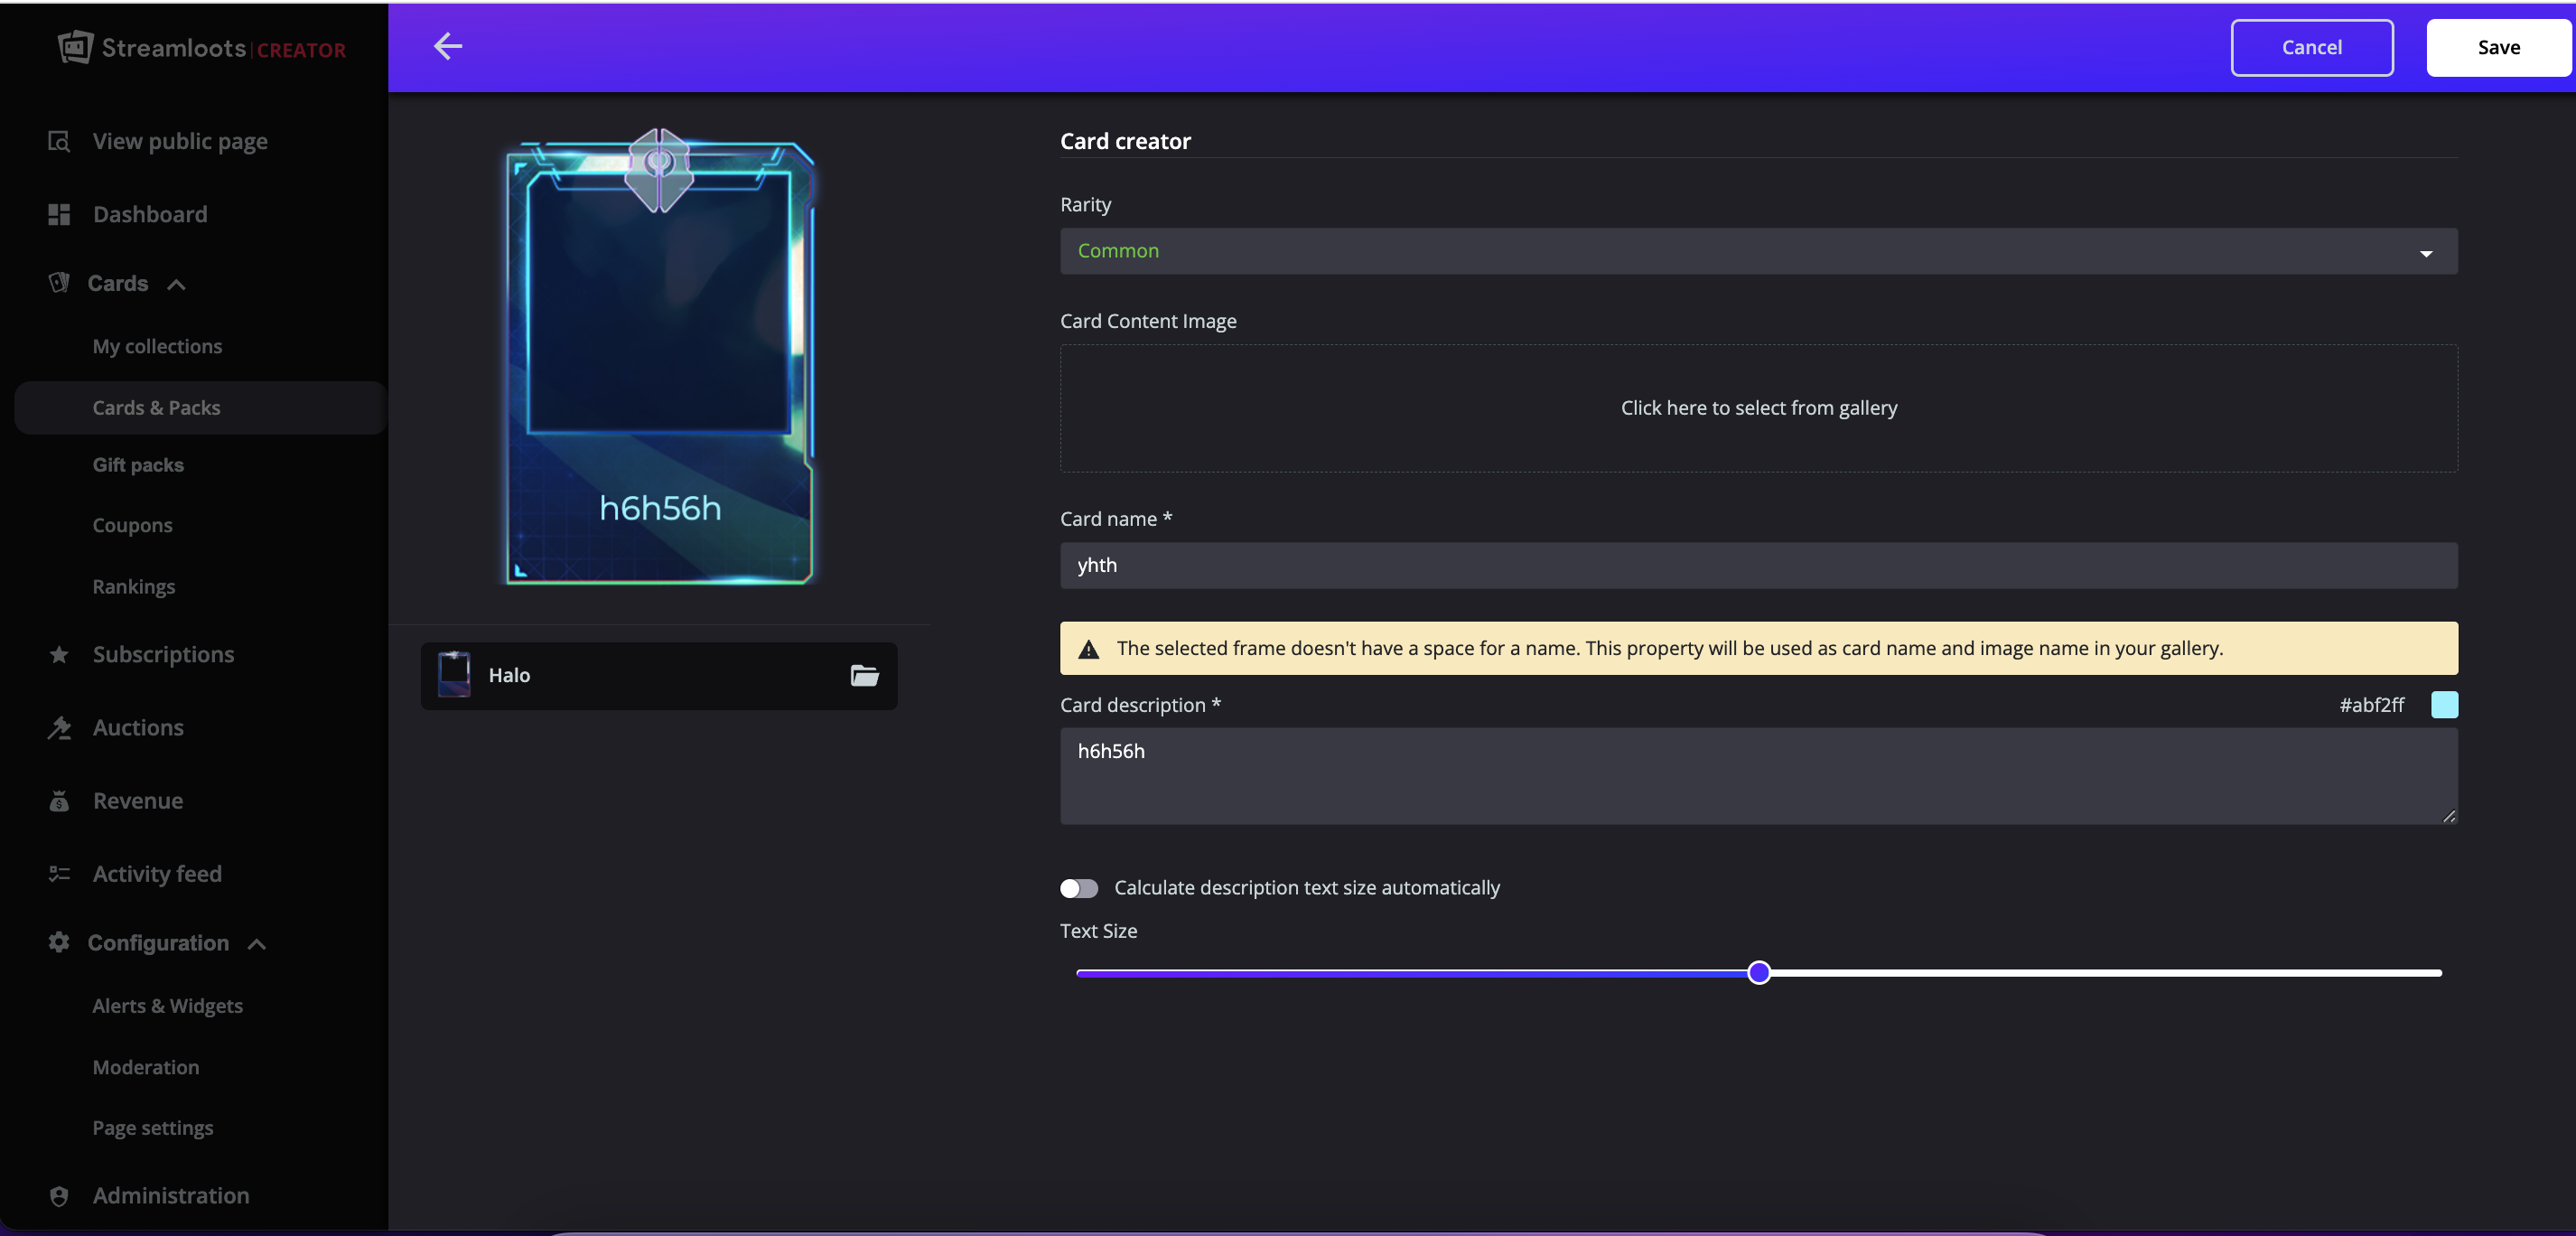The width and height of the screenshot is (2576, 1236).
Task: Click the Activity feed list icon
Action: click(59, 873)
